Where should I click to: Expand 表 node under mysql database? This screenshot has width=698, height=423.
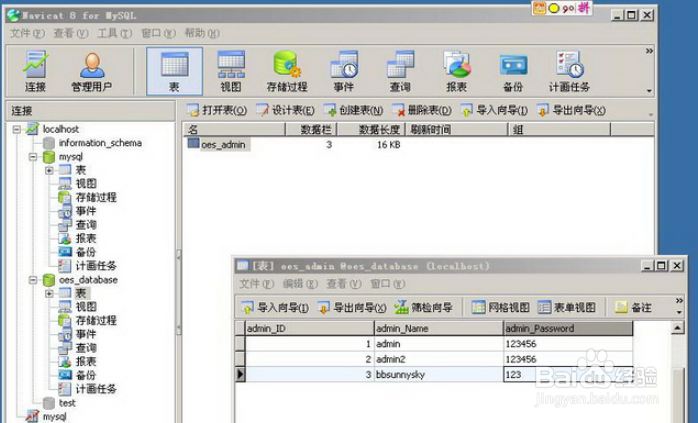pos(49,171)
